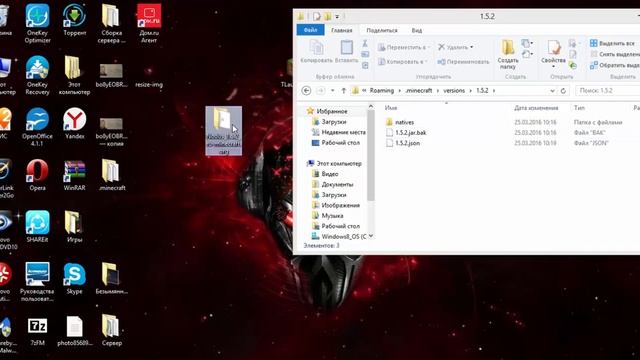The height and width of the screenshot is (360, 640).
Task: Refresh the folder view
Action: [563, 91]
